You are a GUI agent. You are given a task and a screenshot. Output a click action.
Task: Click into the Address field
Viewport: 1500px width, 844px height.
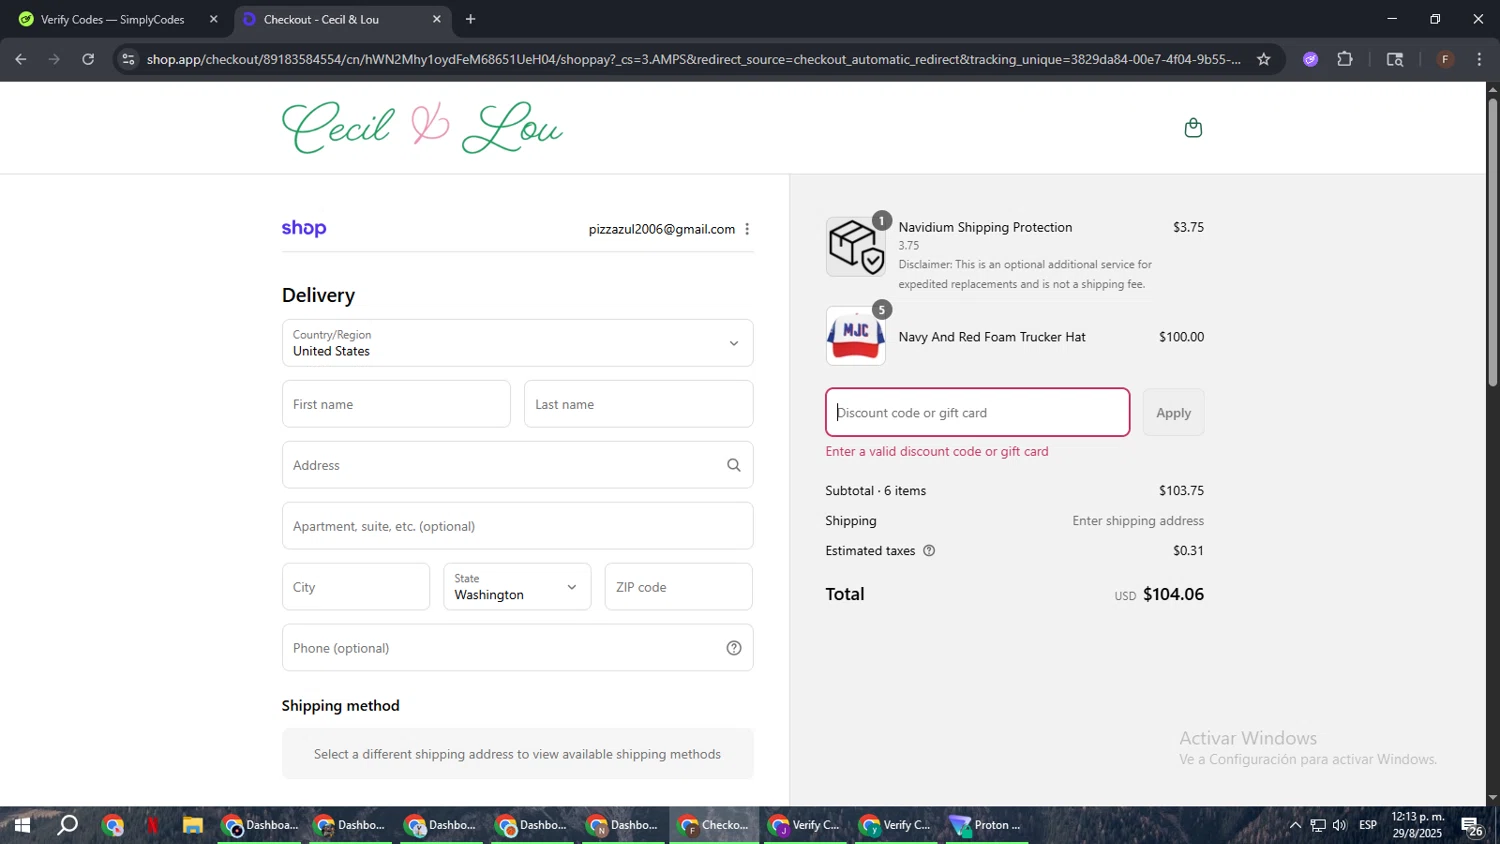517,465
